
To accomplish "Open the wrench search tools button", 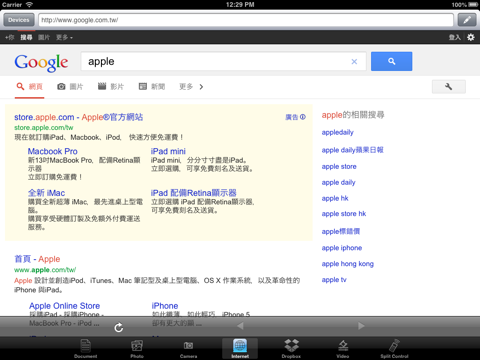I will [x=449, y=87].
